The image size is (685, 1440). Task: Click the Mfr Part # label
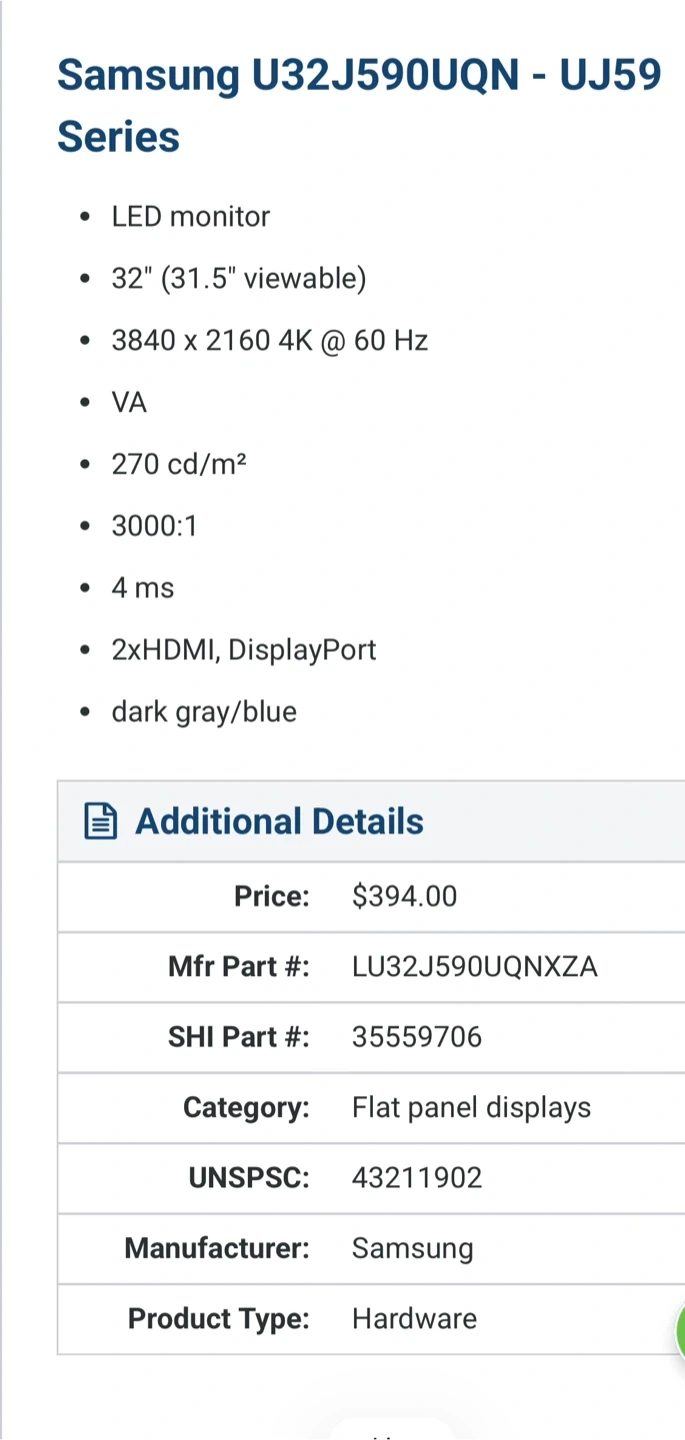coord(238,967)
